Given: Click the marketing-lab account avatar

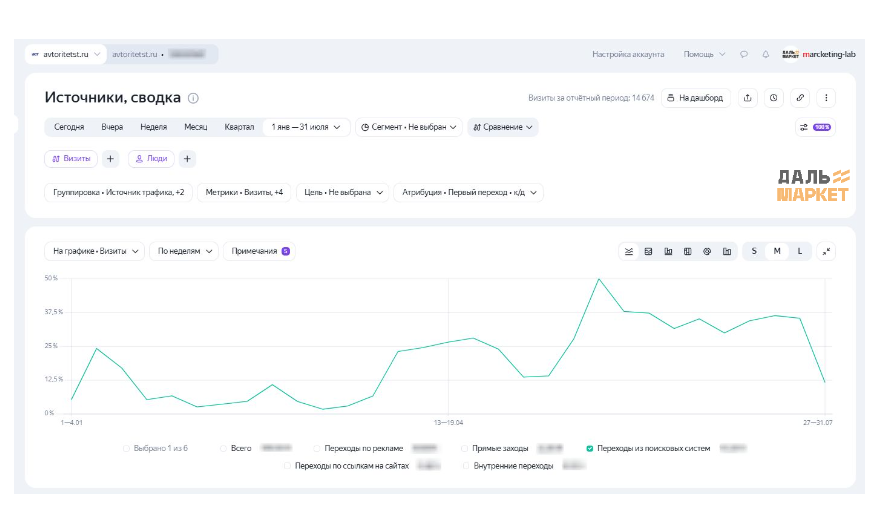Looking at the screenshot, I should 790,54.
